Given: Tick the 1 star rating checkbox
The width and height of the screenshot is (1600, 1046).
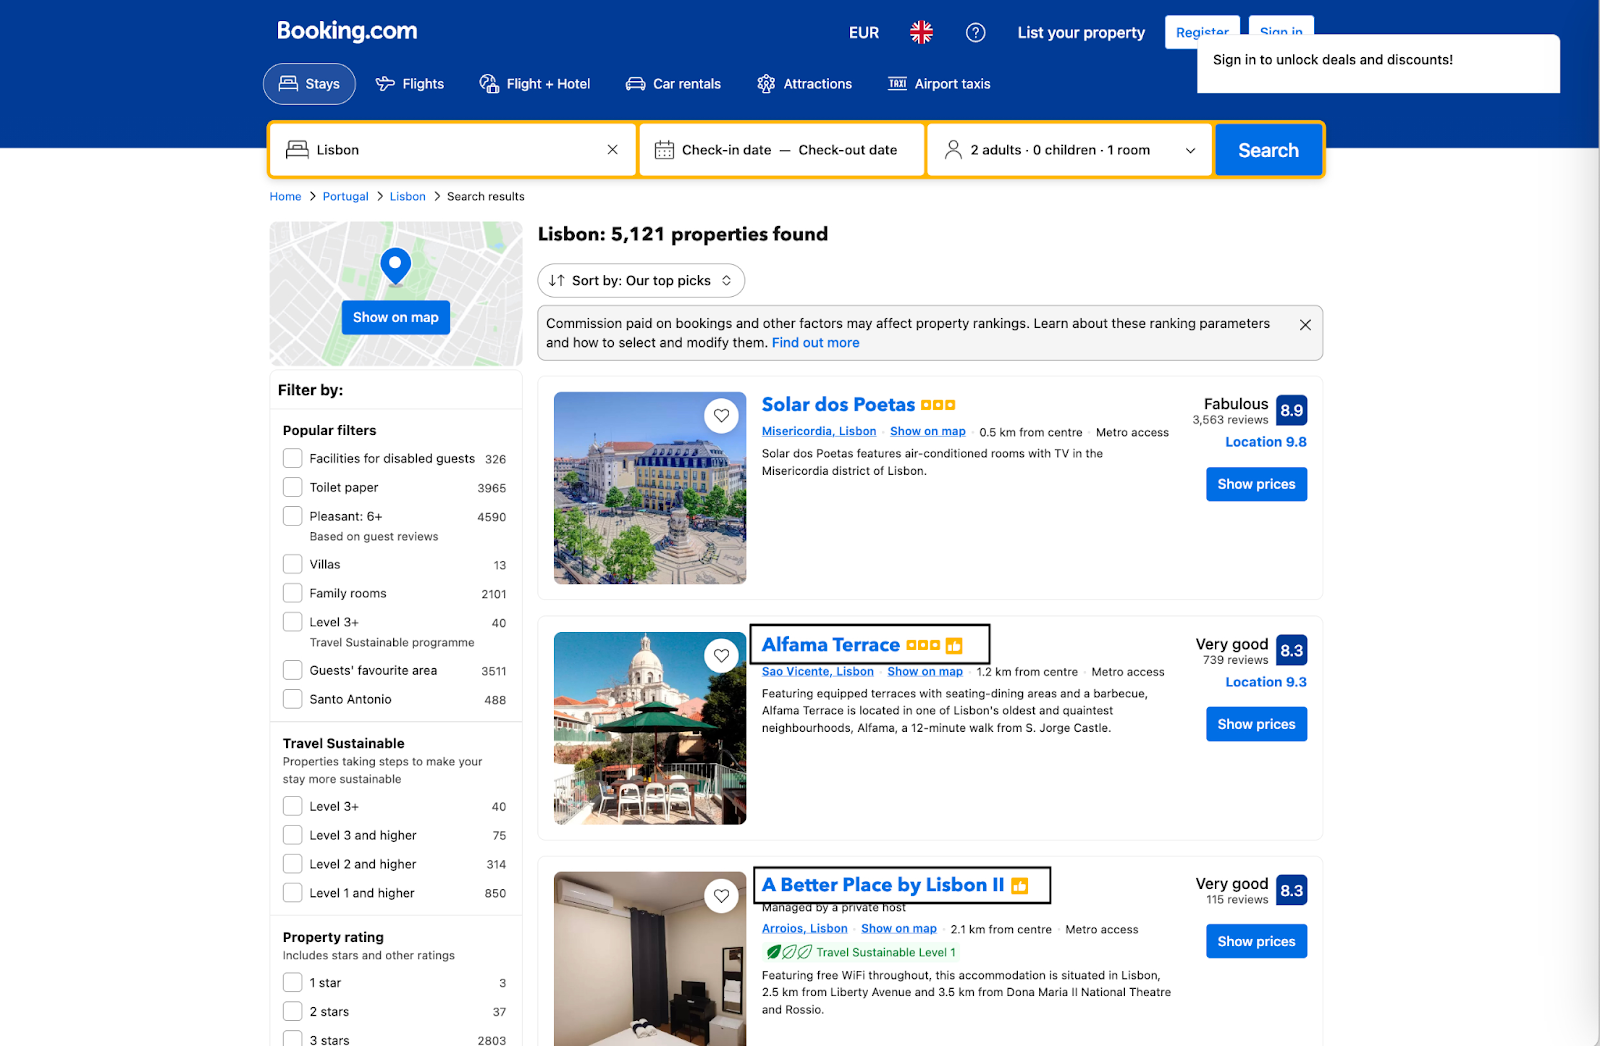Looking at the screenshot, I should point(292,982).
